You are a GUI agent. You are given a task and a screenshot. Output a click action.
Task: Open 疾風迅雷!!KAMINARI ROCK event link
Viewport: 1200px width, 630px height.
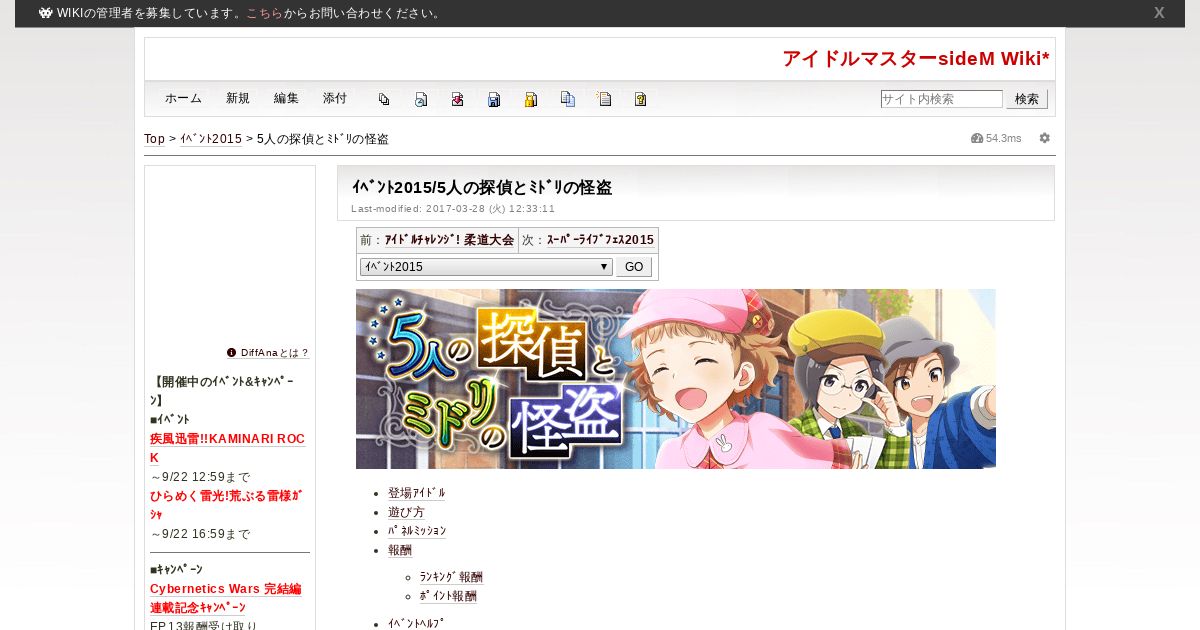pos(227,448)
